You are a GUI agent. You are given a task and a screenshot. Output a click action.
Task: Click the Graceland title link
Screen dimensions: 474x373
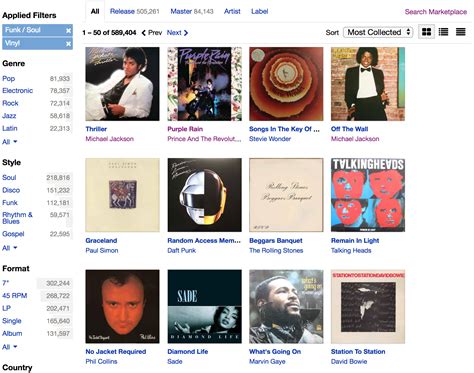click(x=101, y=241)
